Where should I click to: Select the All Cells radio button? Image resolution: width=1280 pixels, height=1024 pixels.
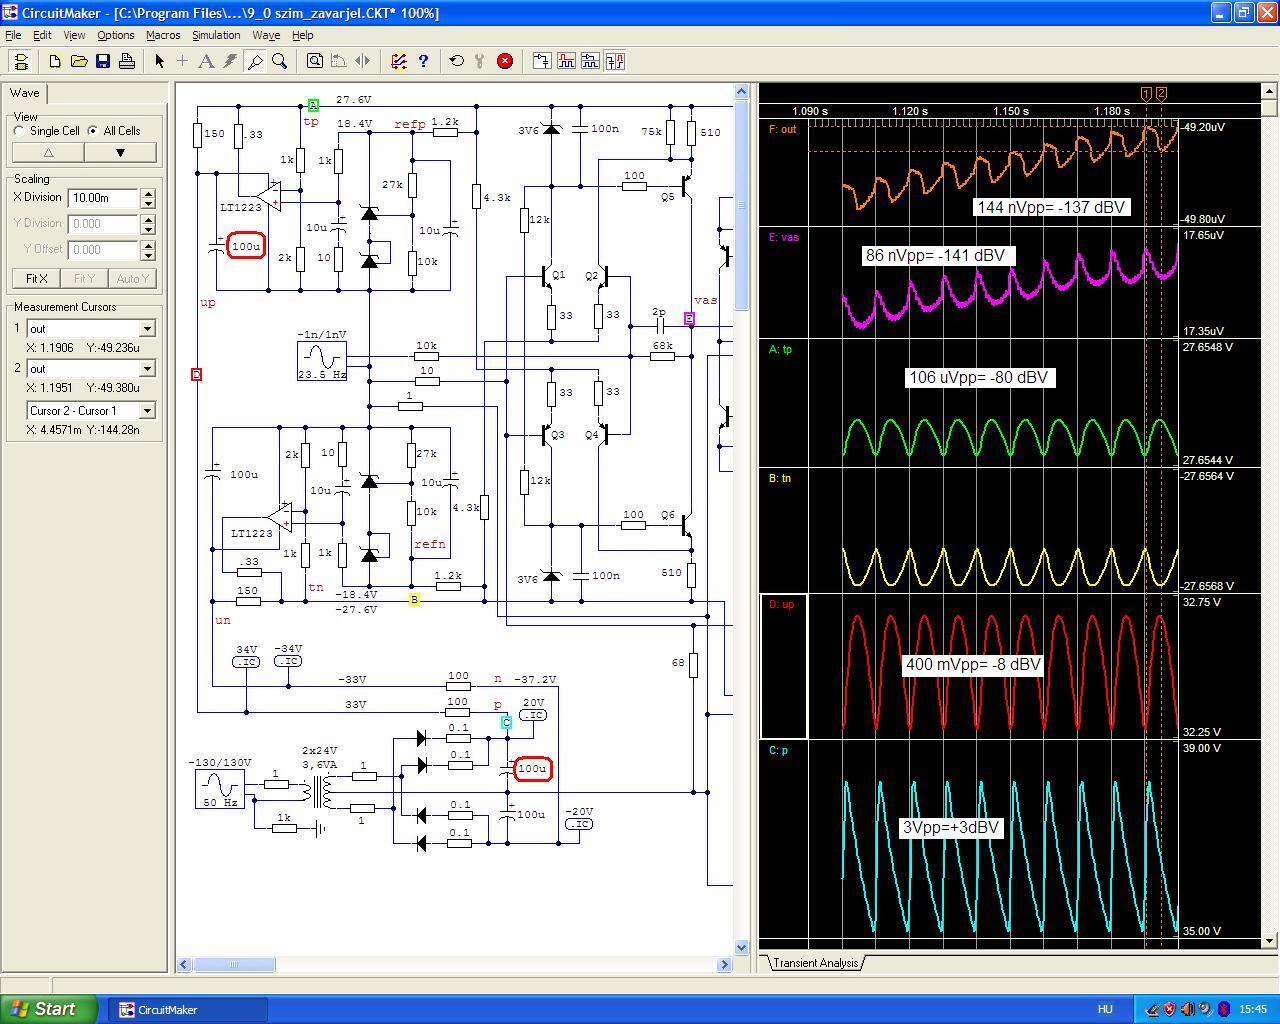pyautogui.click(x=93, y=131)
